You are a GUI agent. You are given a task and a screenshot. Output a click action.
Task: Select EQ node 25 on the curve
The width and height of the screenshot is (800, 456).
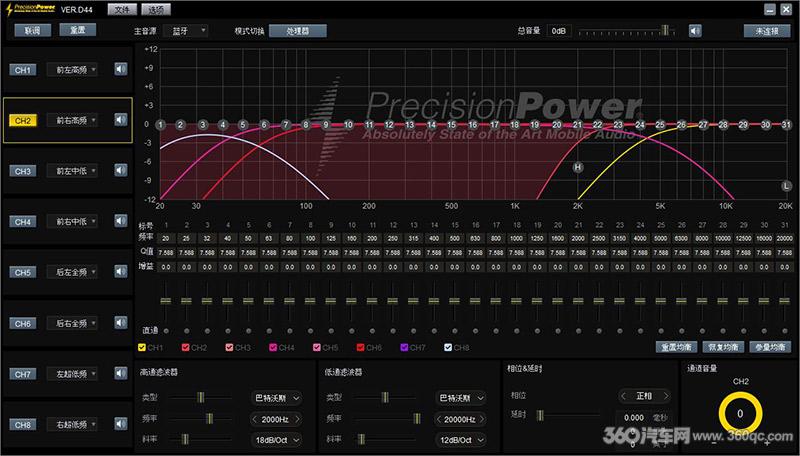(660, 124)
